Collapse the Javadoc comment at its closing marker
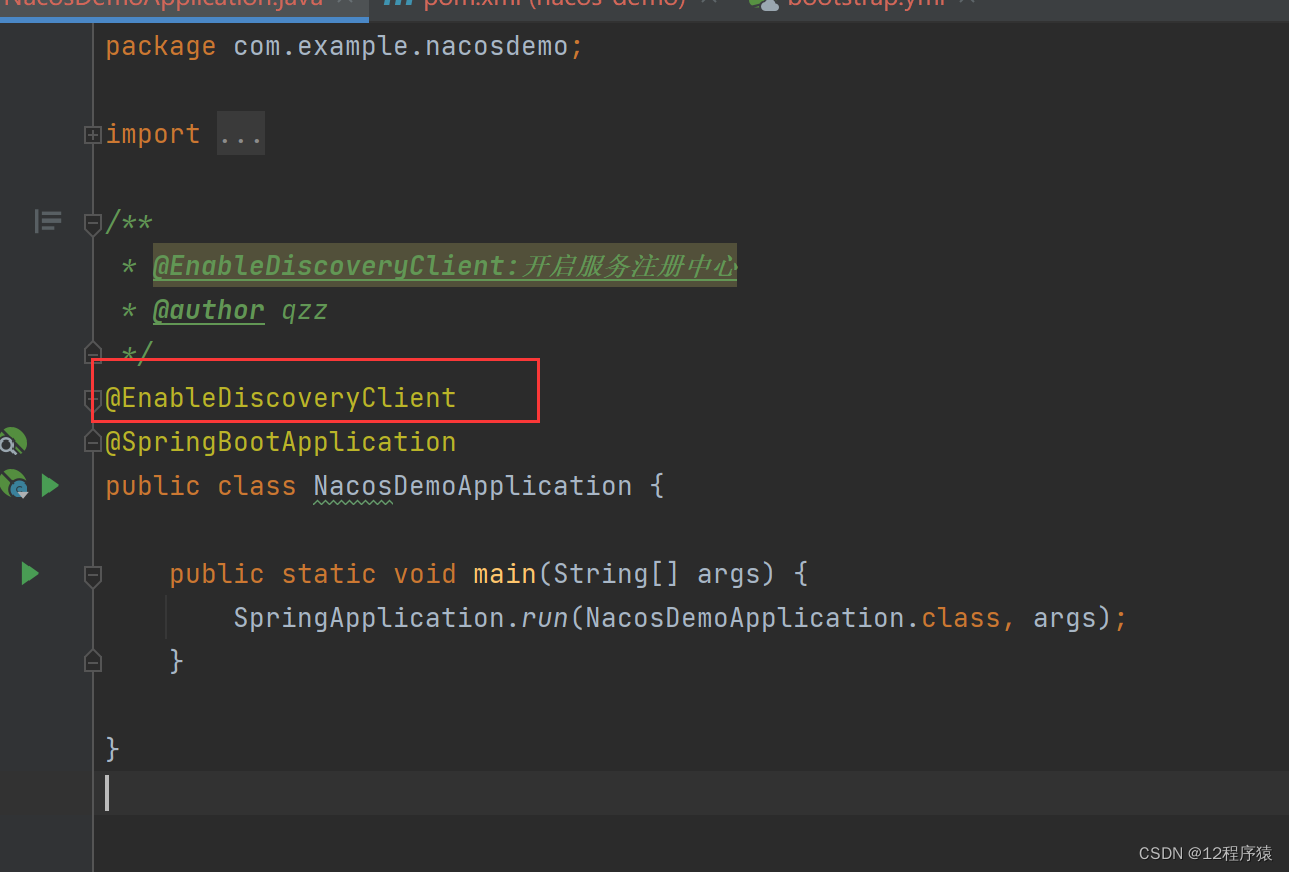The height and width of the screenshot is (872, 1289). click(92, 352)
